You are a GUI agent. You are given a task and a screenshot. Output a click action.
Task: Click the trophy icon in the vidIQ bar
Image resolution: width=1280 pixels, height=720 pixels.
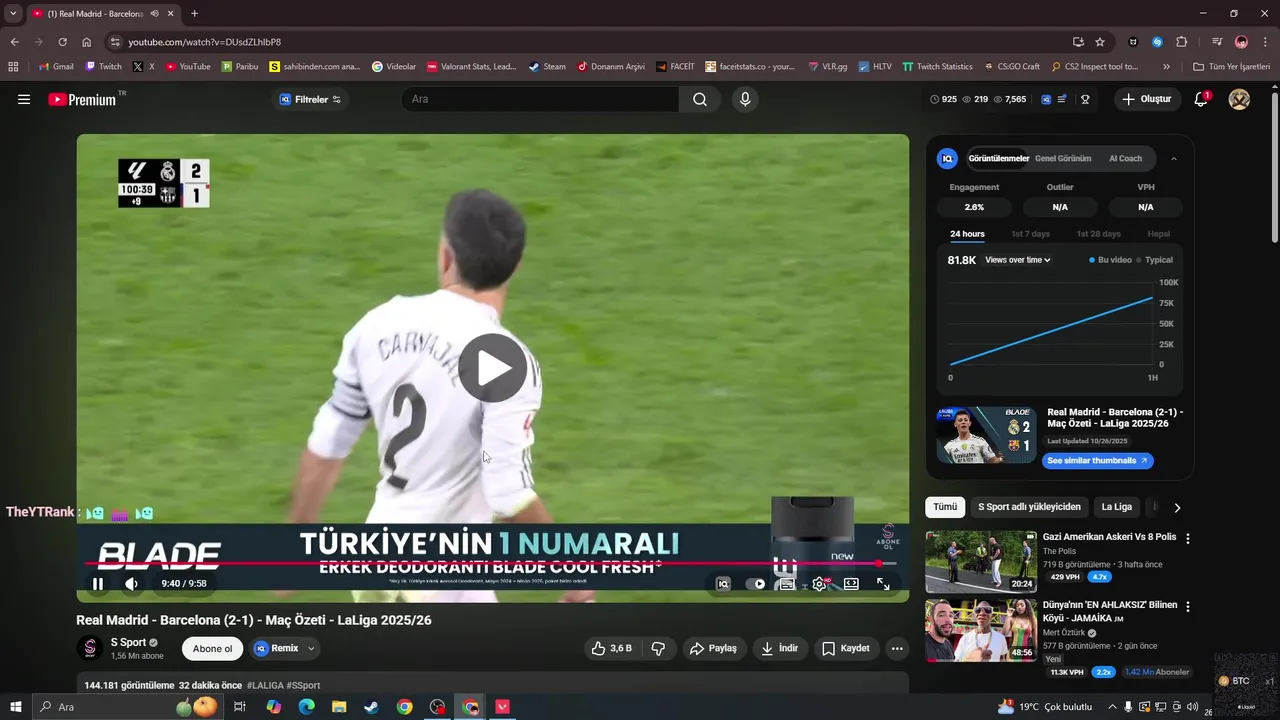click(1085, 99)
